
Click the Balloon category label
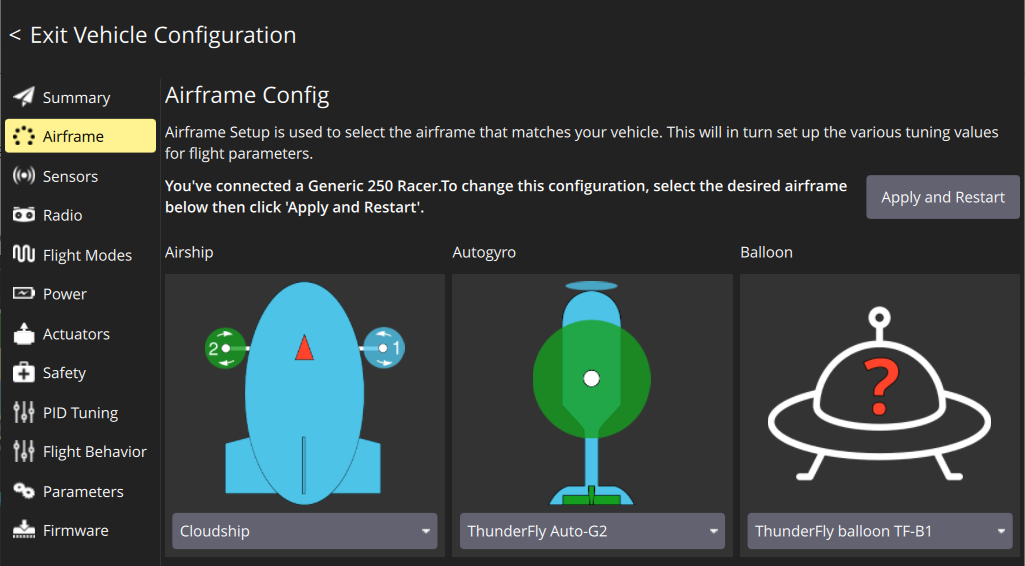[766, 252]
